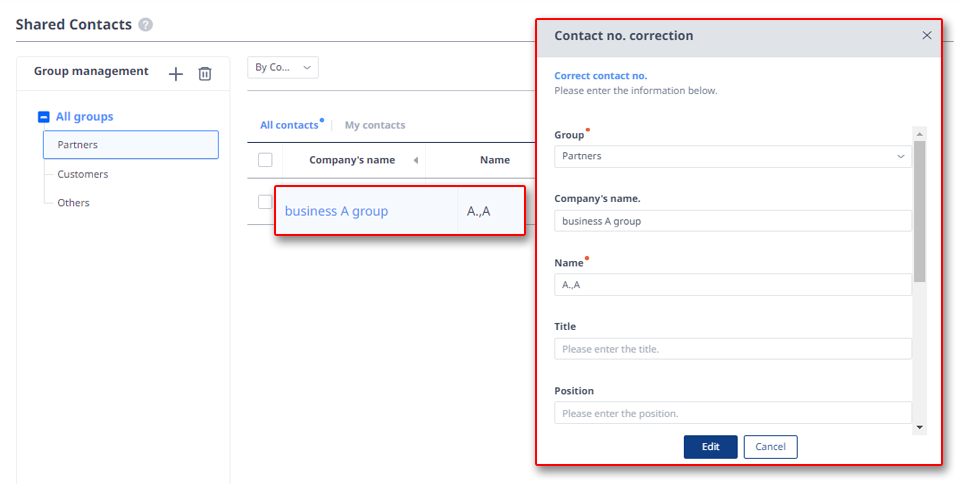Toggle the select-all contacts checkbox

pyautogui.click(x=265, y=160)
